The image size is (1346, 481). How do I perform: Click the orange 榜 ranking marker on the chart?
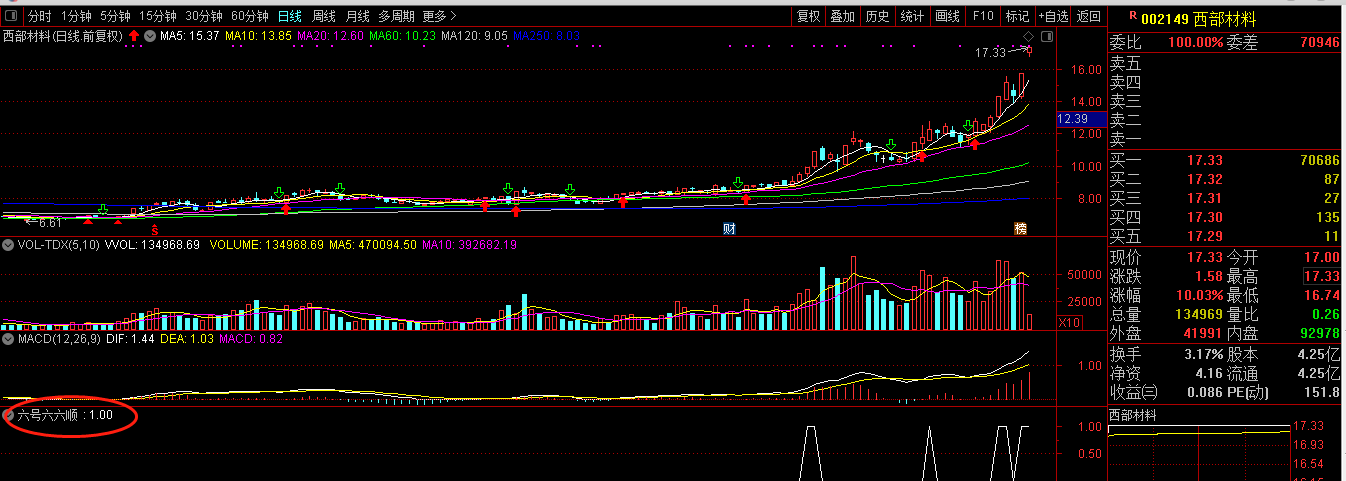(x=1021, y=228)
